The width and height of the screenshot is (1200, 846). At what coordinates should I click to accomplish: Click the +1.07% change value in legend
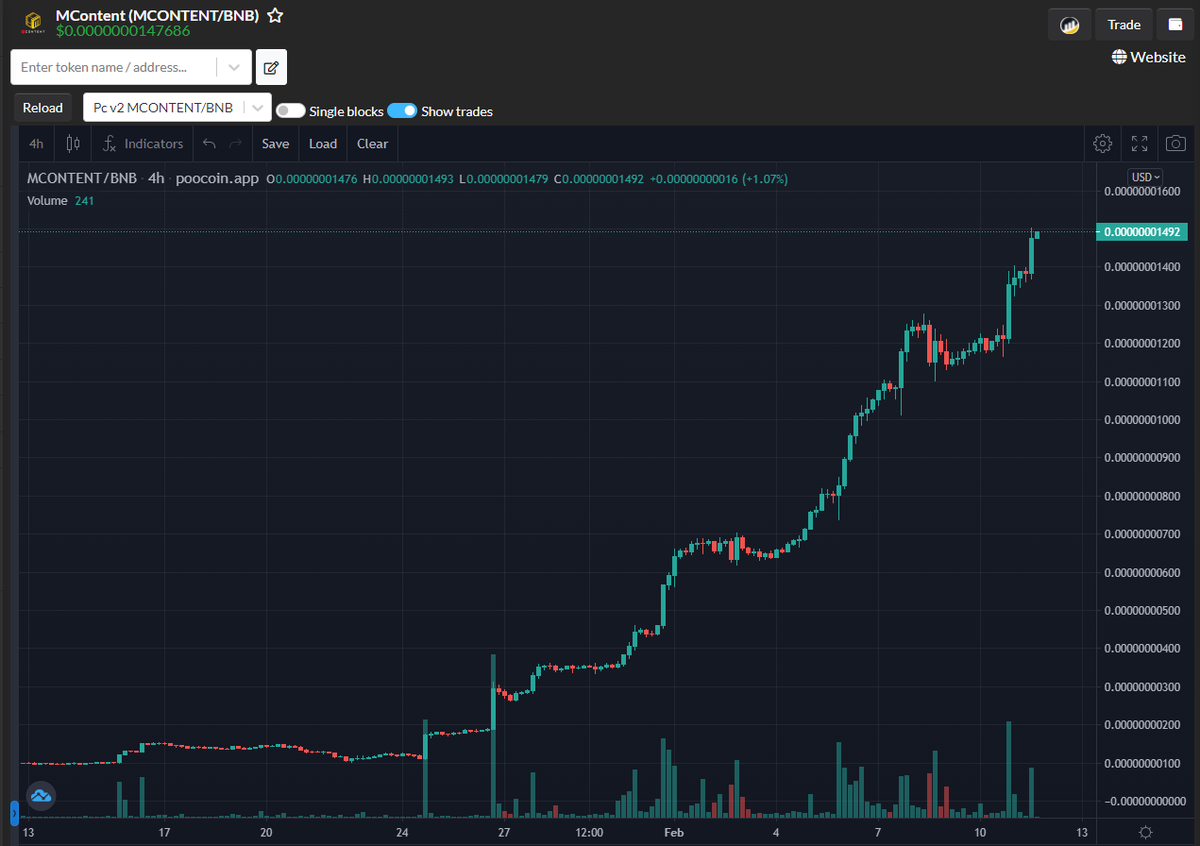tap(764, 179)
